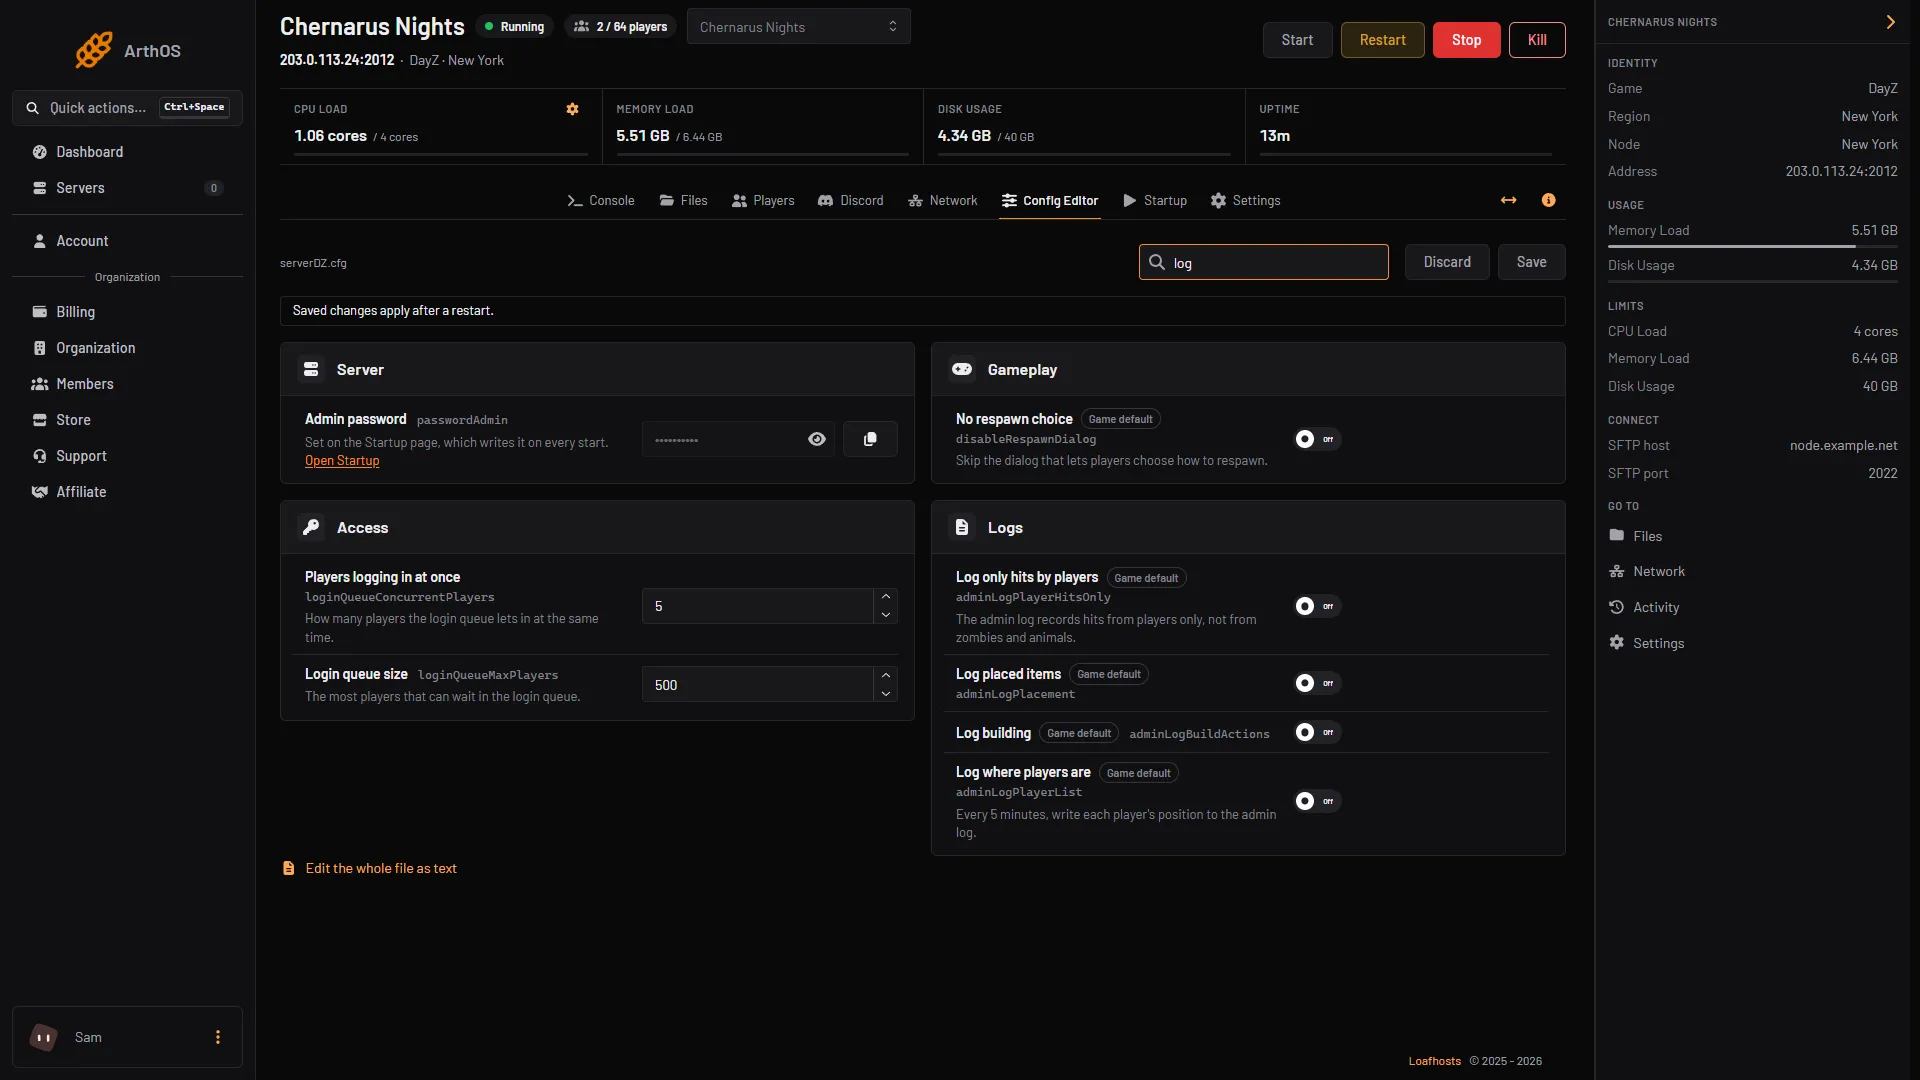Toggle the No respawn choice switch
1920x1080 pixels.
(1316, 439)
